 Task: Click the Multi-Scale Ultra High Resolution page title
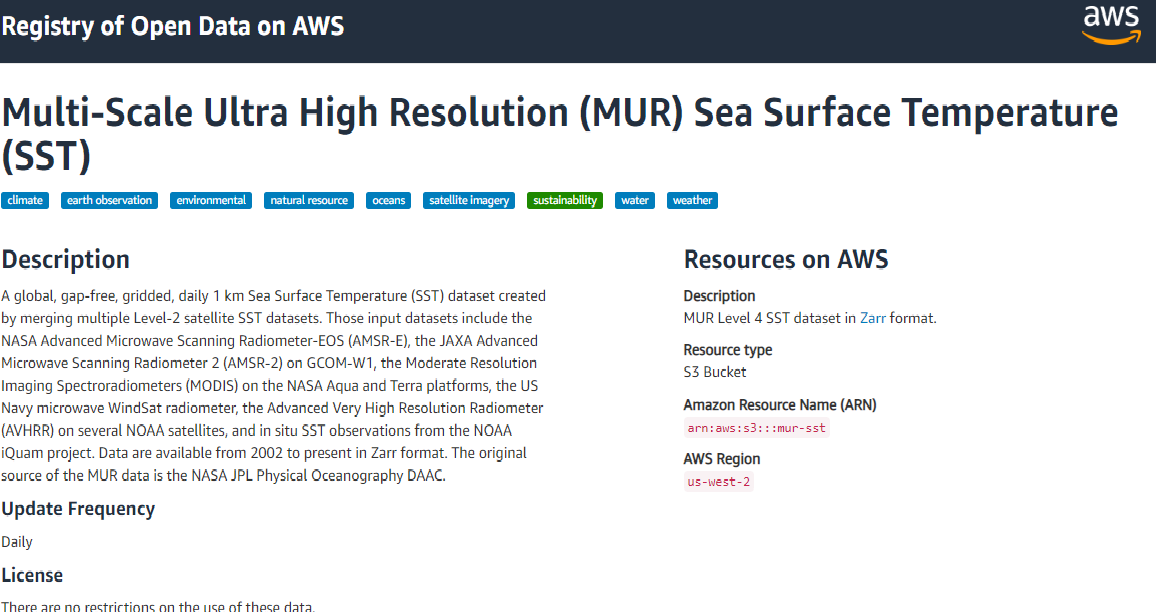pos(560,133)
